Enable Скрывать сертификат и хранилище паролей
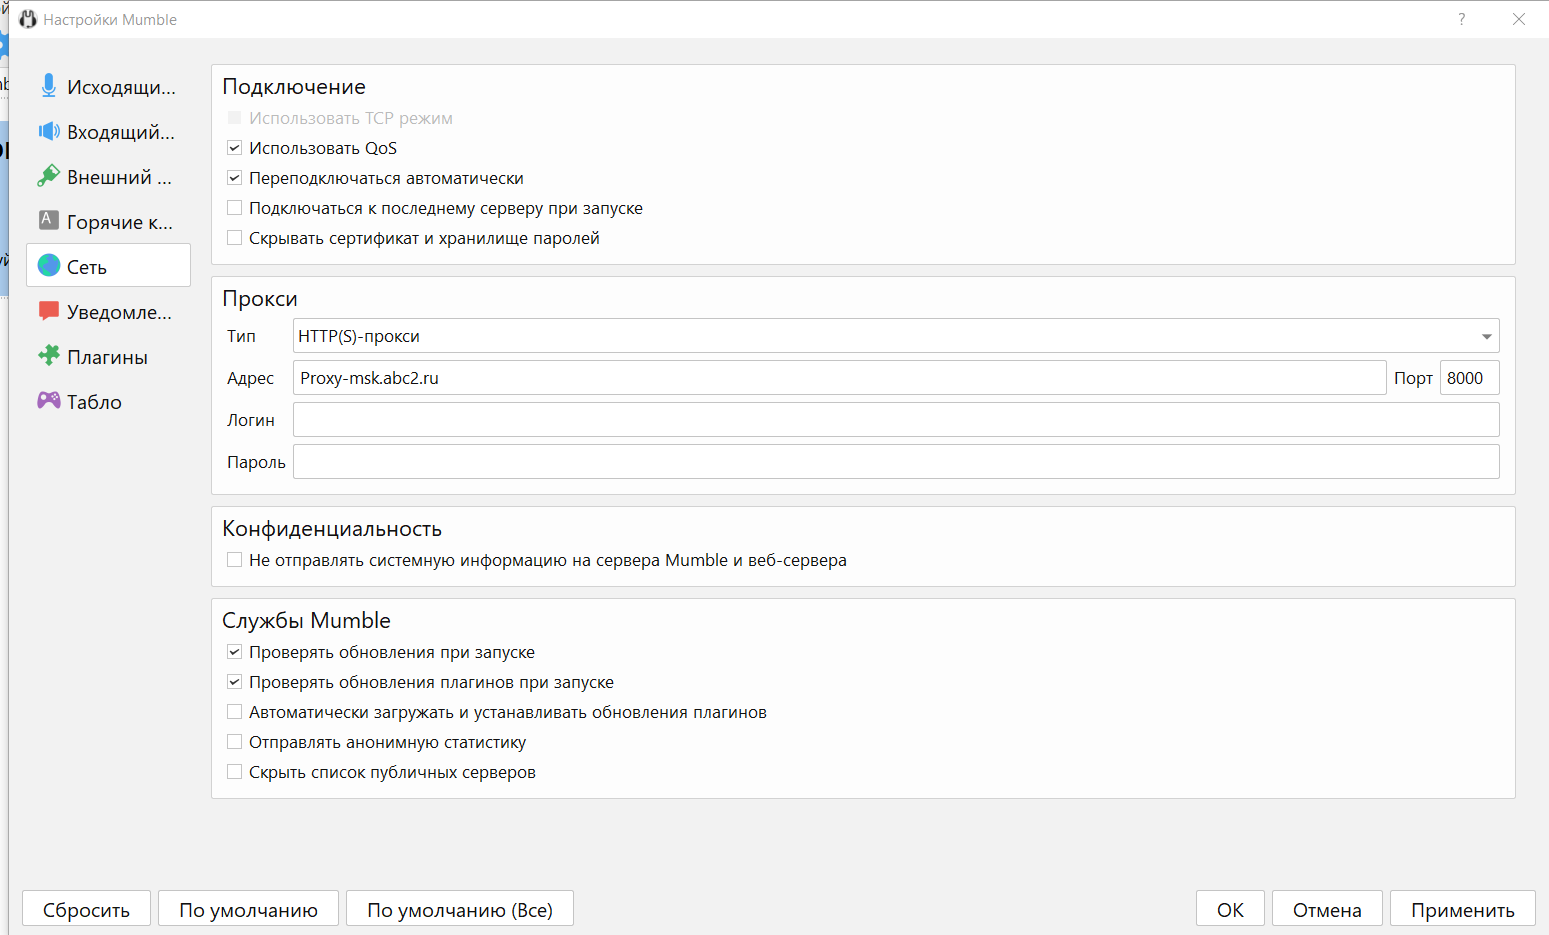The height and width of the screenshot is (935, 1549). tap(234, 238)
